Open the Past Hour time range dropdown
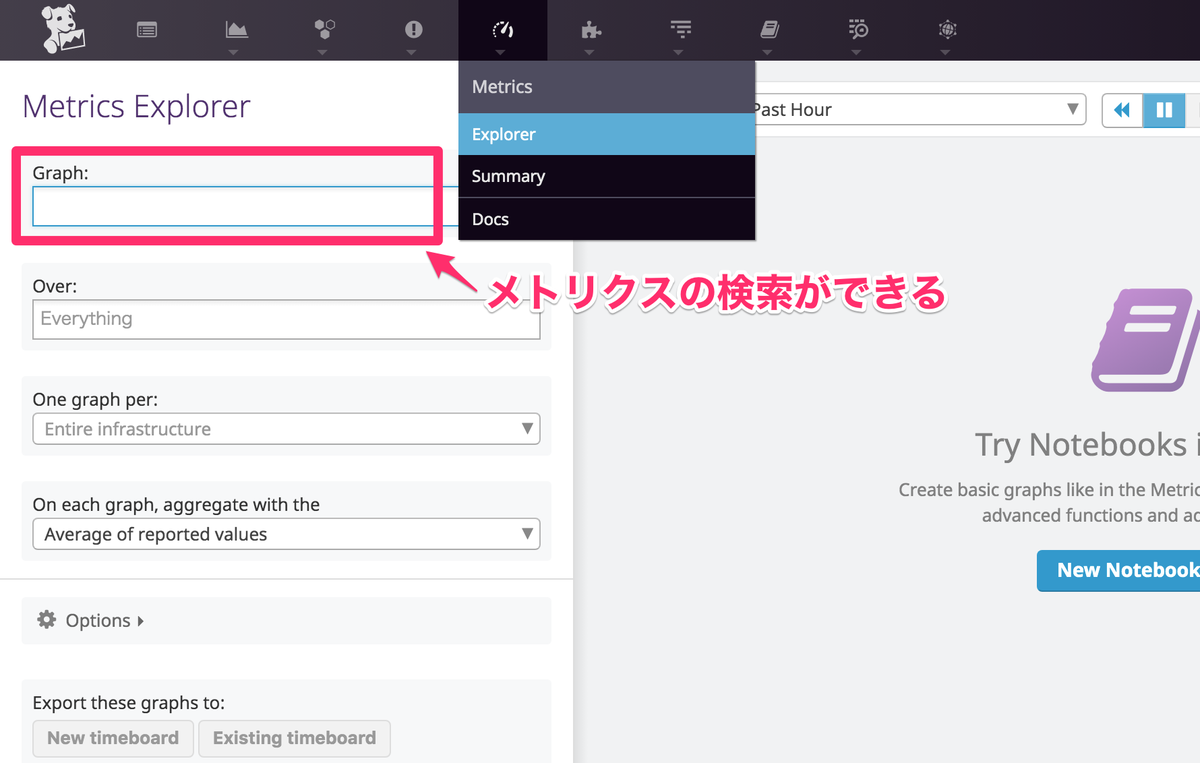 [x=916, y=110]
